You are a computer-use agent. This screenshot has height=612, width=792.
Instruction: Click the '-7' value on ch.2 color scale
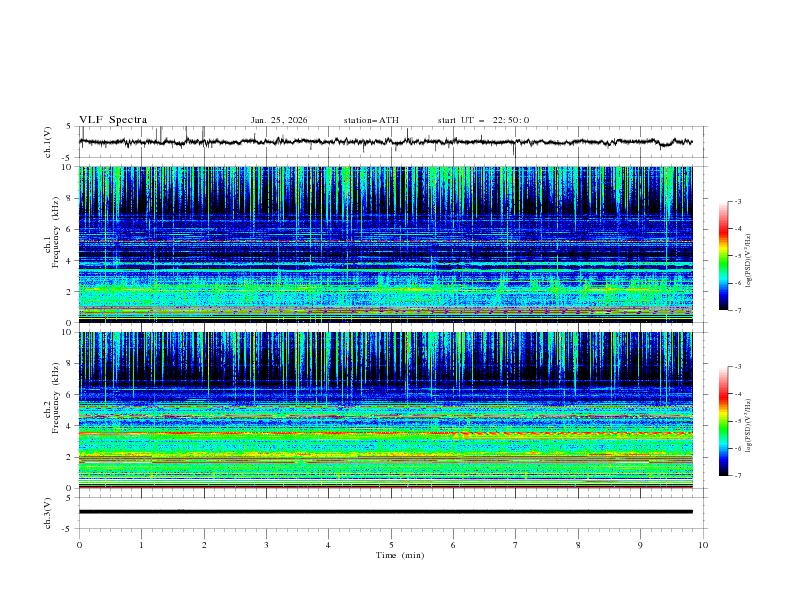click(x=737, y=475)
